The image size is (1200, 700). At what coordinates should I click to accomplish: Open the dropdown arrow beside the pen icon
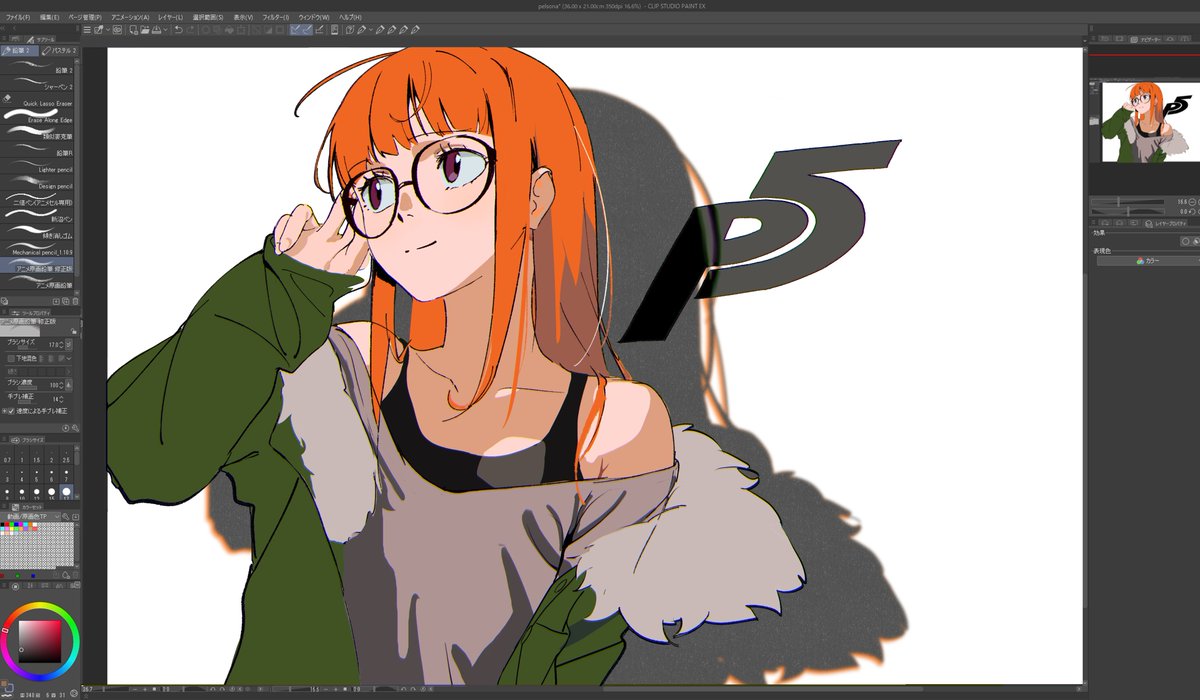[371, 30]
